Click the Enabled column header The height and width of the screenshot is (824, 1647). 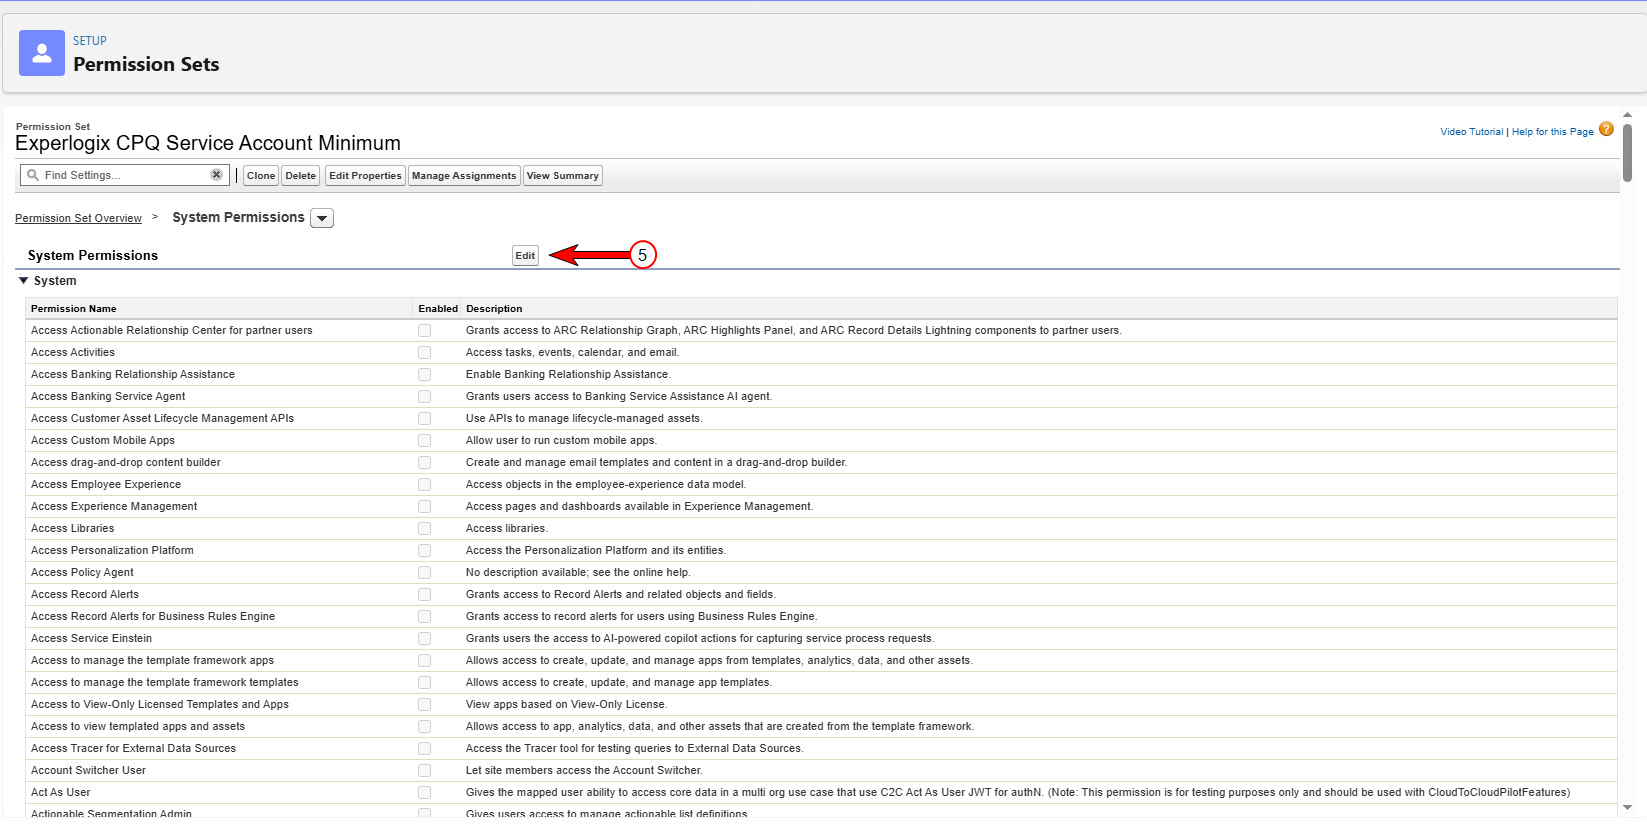click(438, 309)
